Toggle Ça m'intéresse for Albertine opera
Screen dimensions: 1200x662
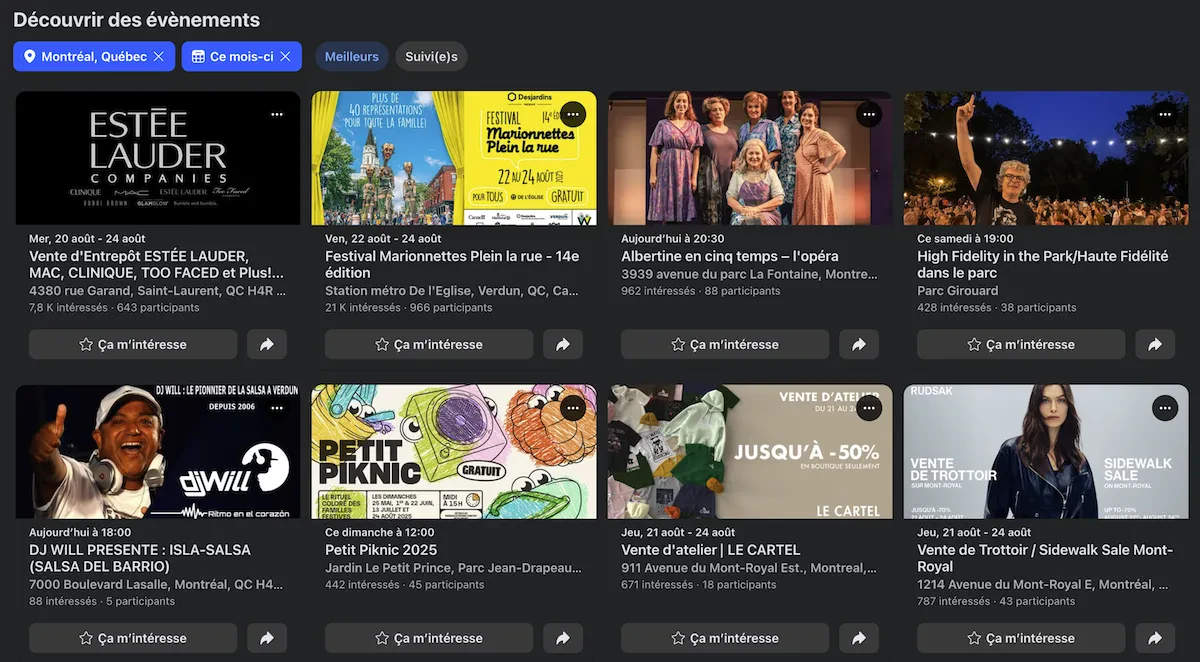coord(725,344)
